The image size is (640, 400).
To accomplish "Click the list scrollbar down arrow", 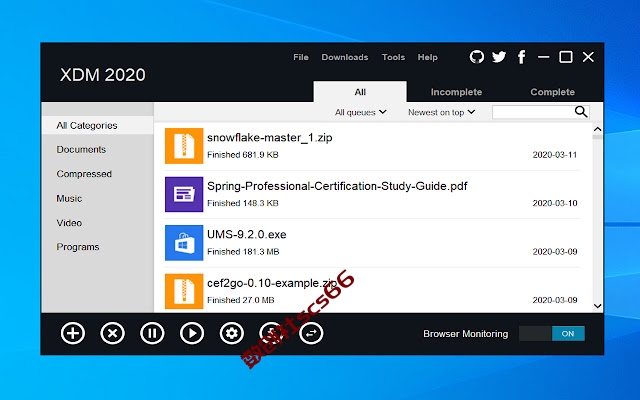I will coord(598,306).
